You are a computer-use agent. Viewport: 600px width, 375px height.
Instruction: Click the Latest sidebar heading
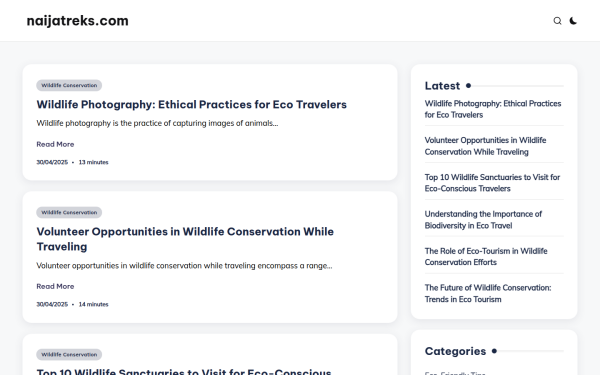point(442,86)
